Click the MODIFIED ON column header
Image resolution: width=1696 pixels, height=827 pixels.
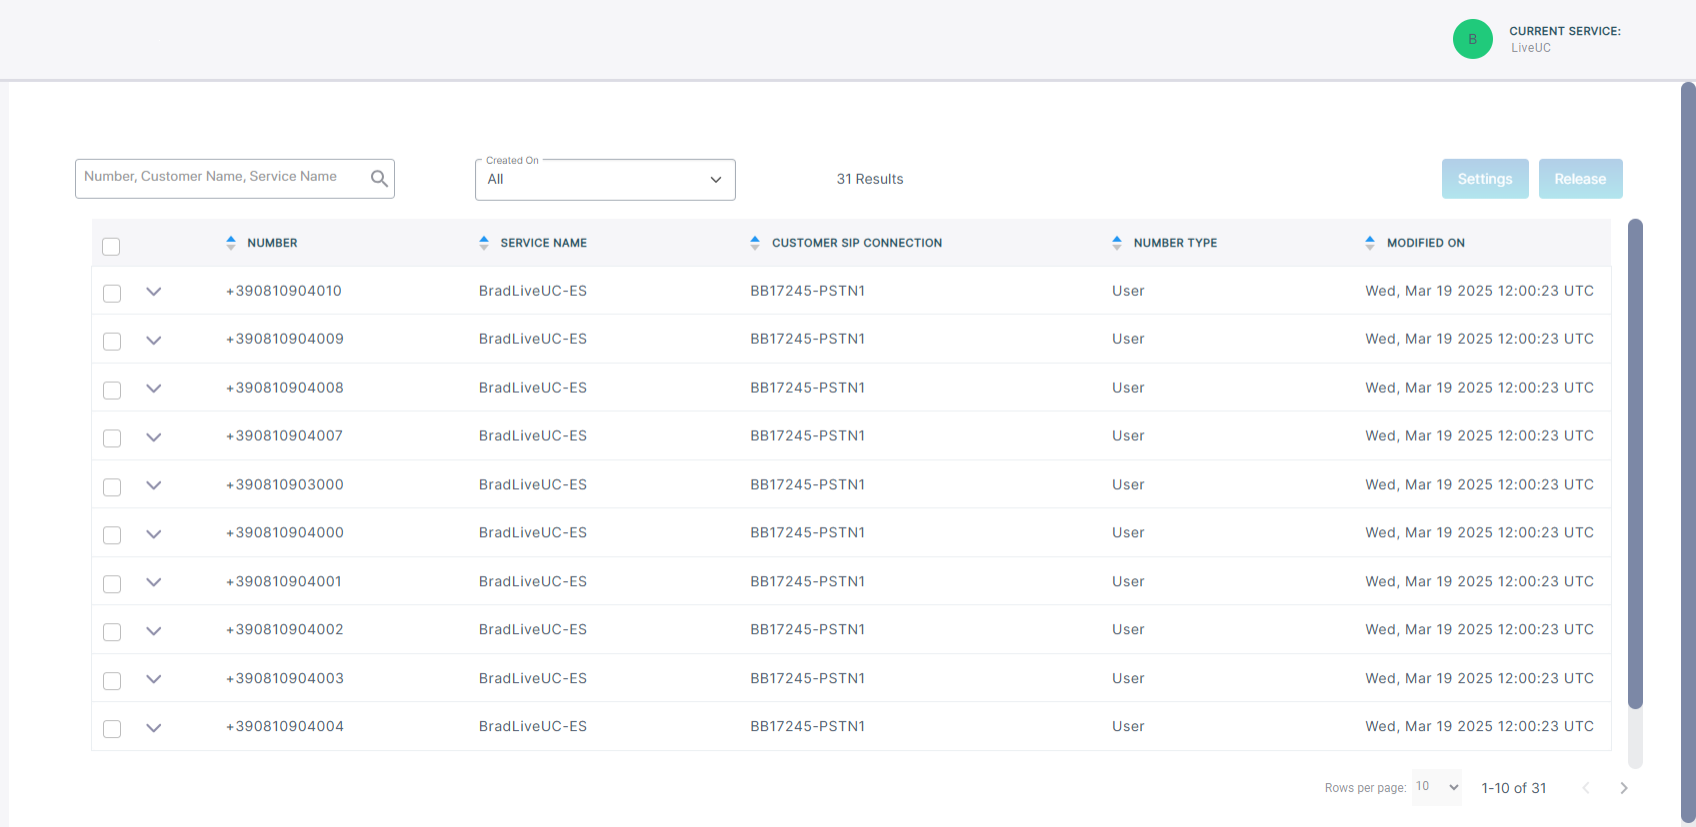(1425, 243)
